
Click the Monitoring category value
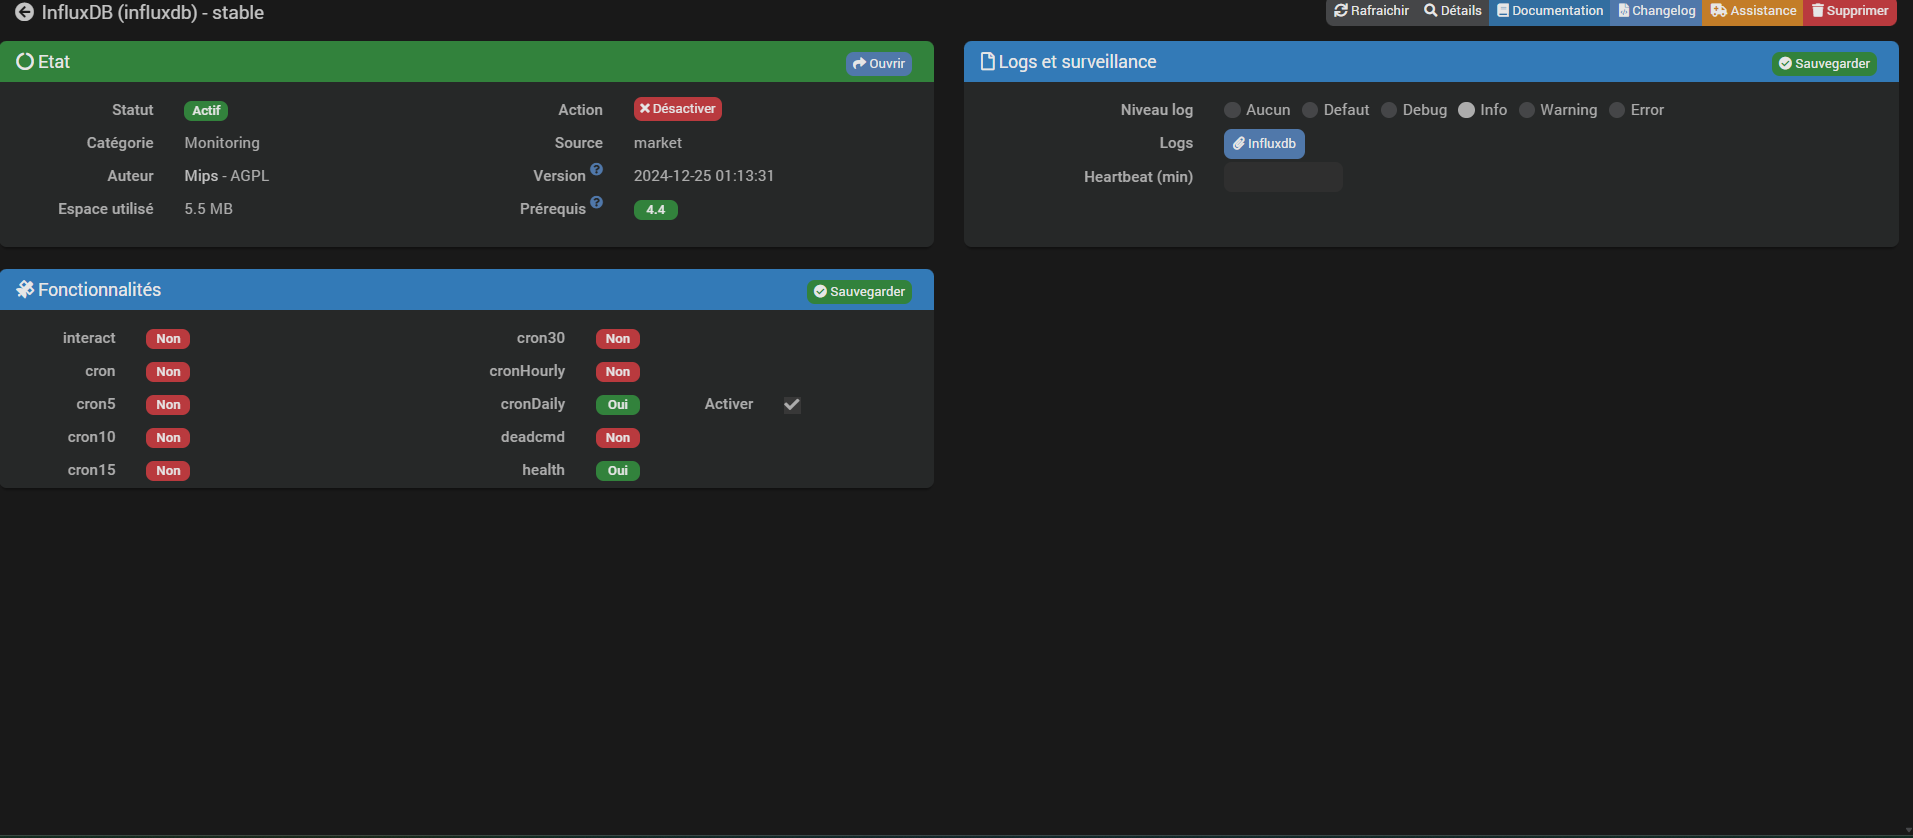coord(222,143)
